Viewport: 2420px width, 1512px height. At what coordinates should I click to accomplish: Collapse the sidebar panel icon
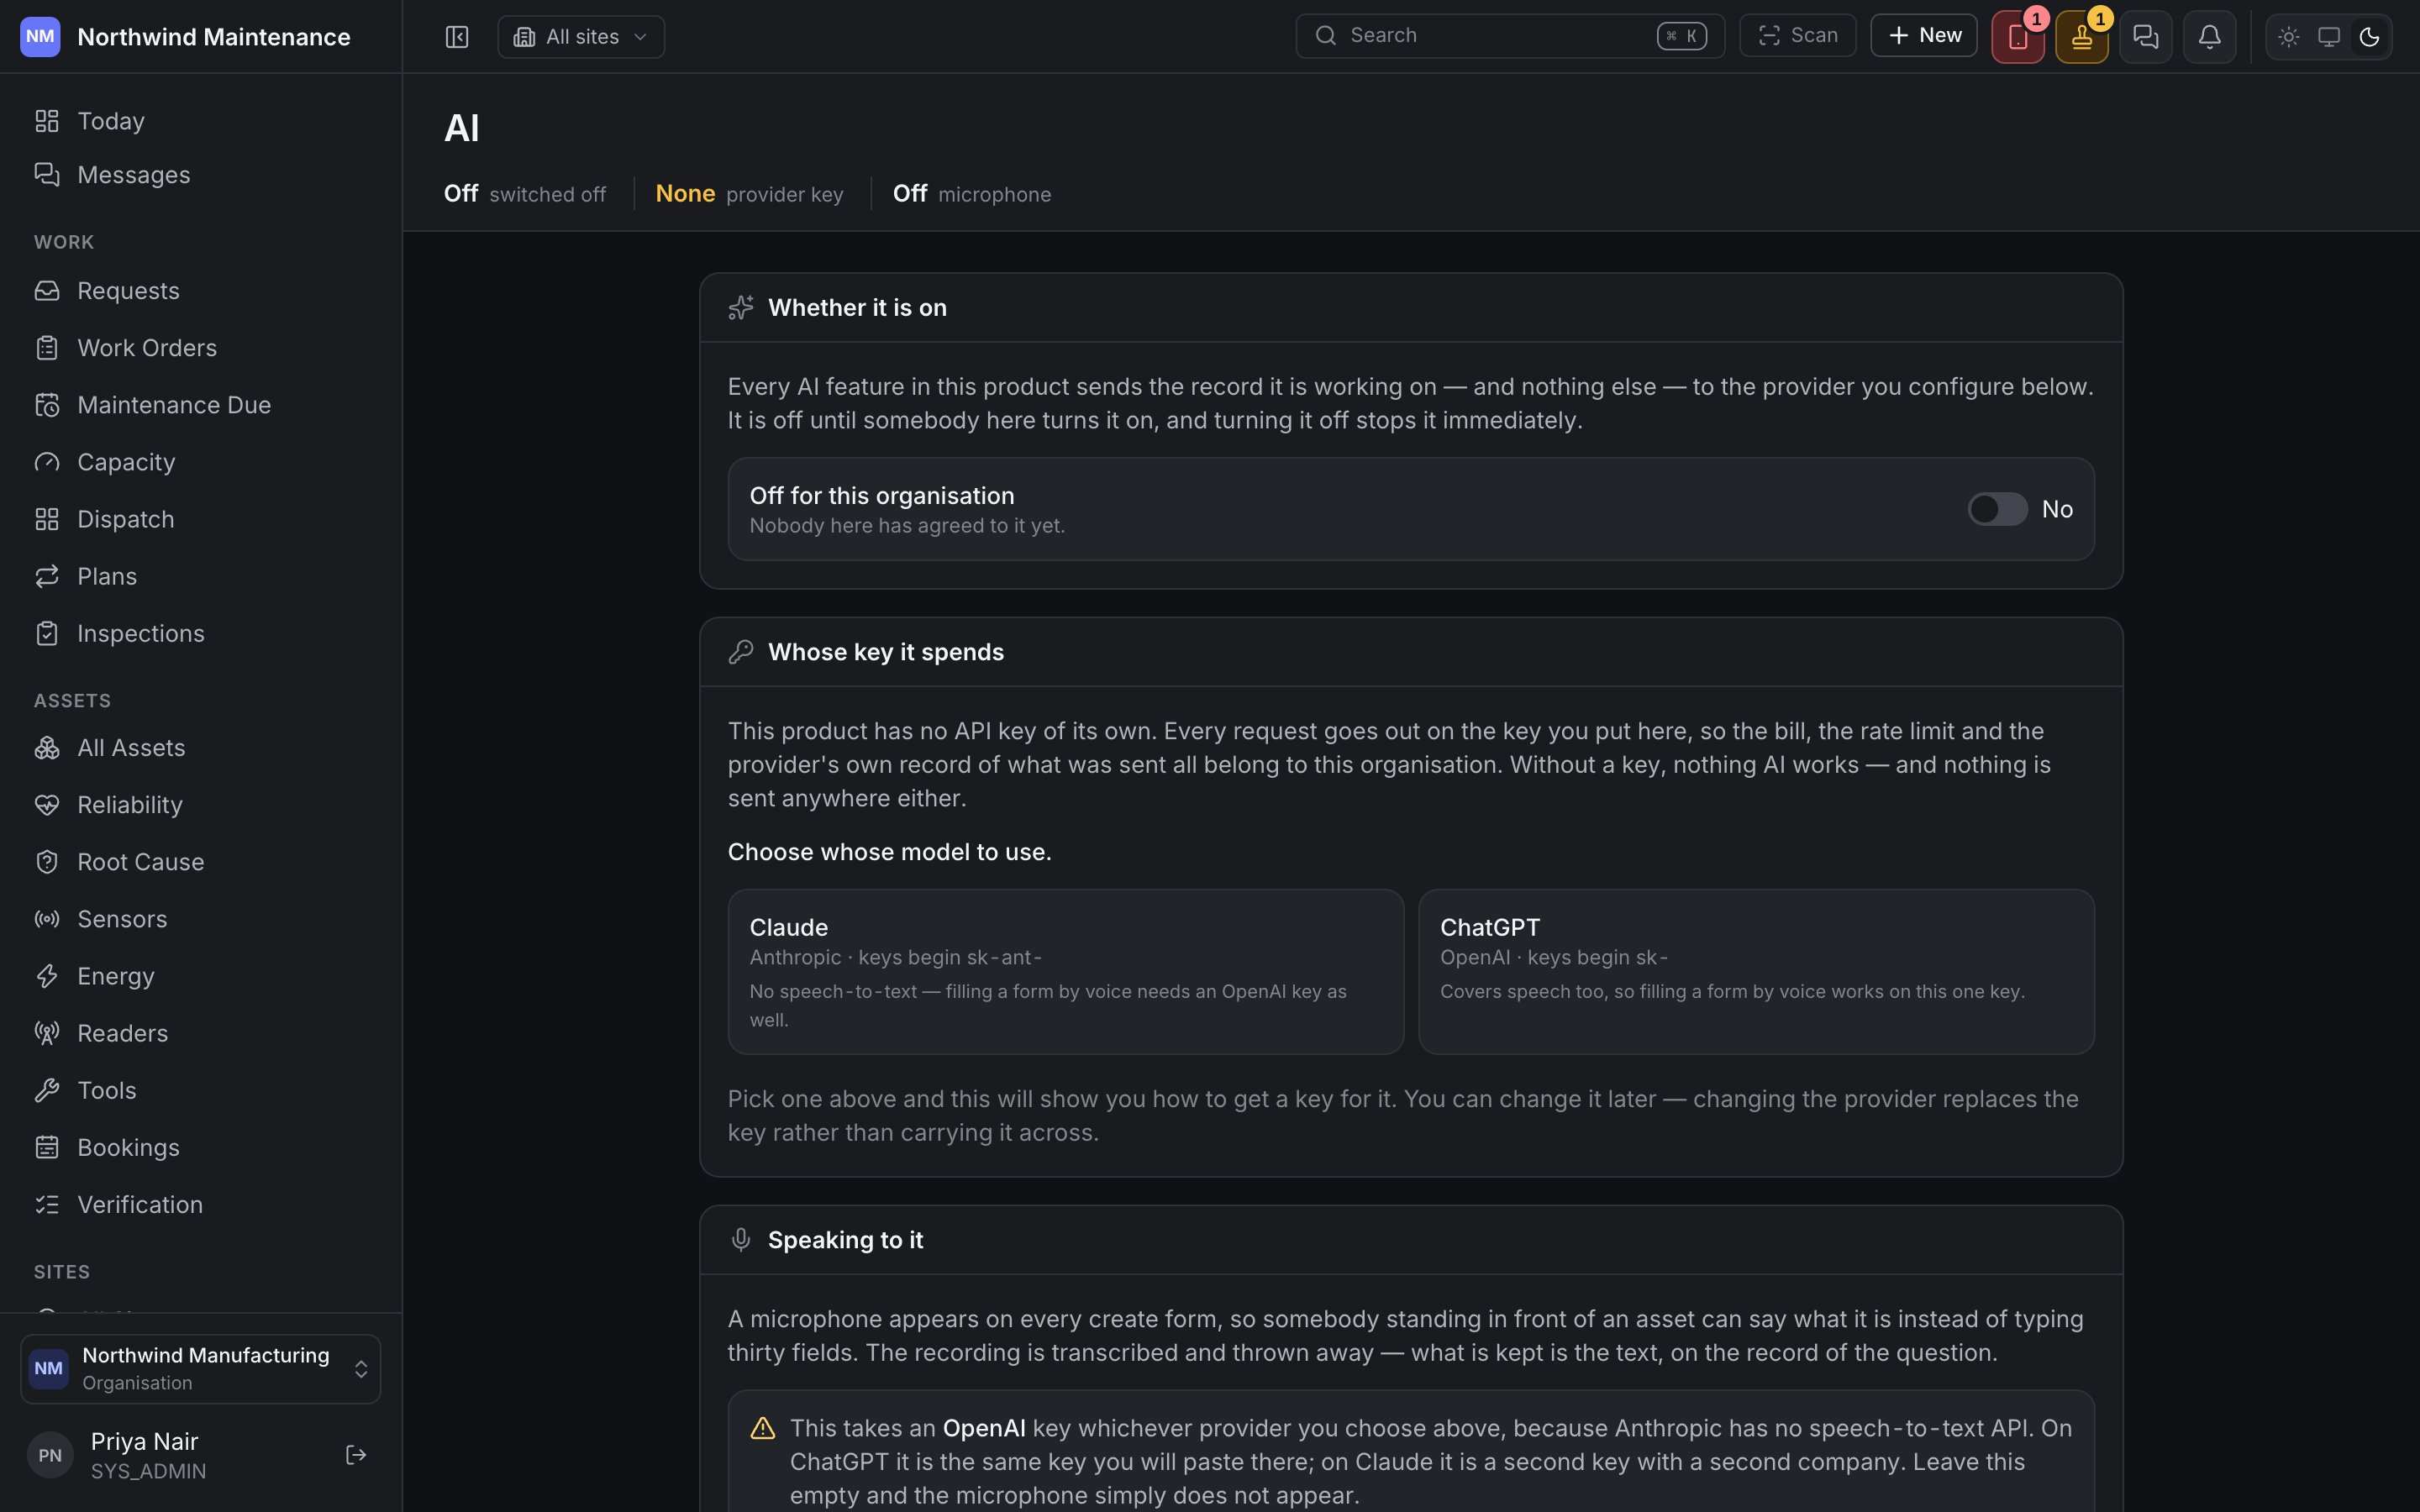pyautogui.click(x=457, y=37)
